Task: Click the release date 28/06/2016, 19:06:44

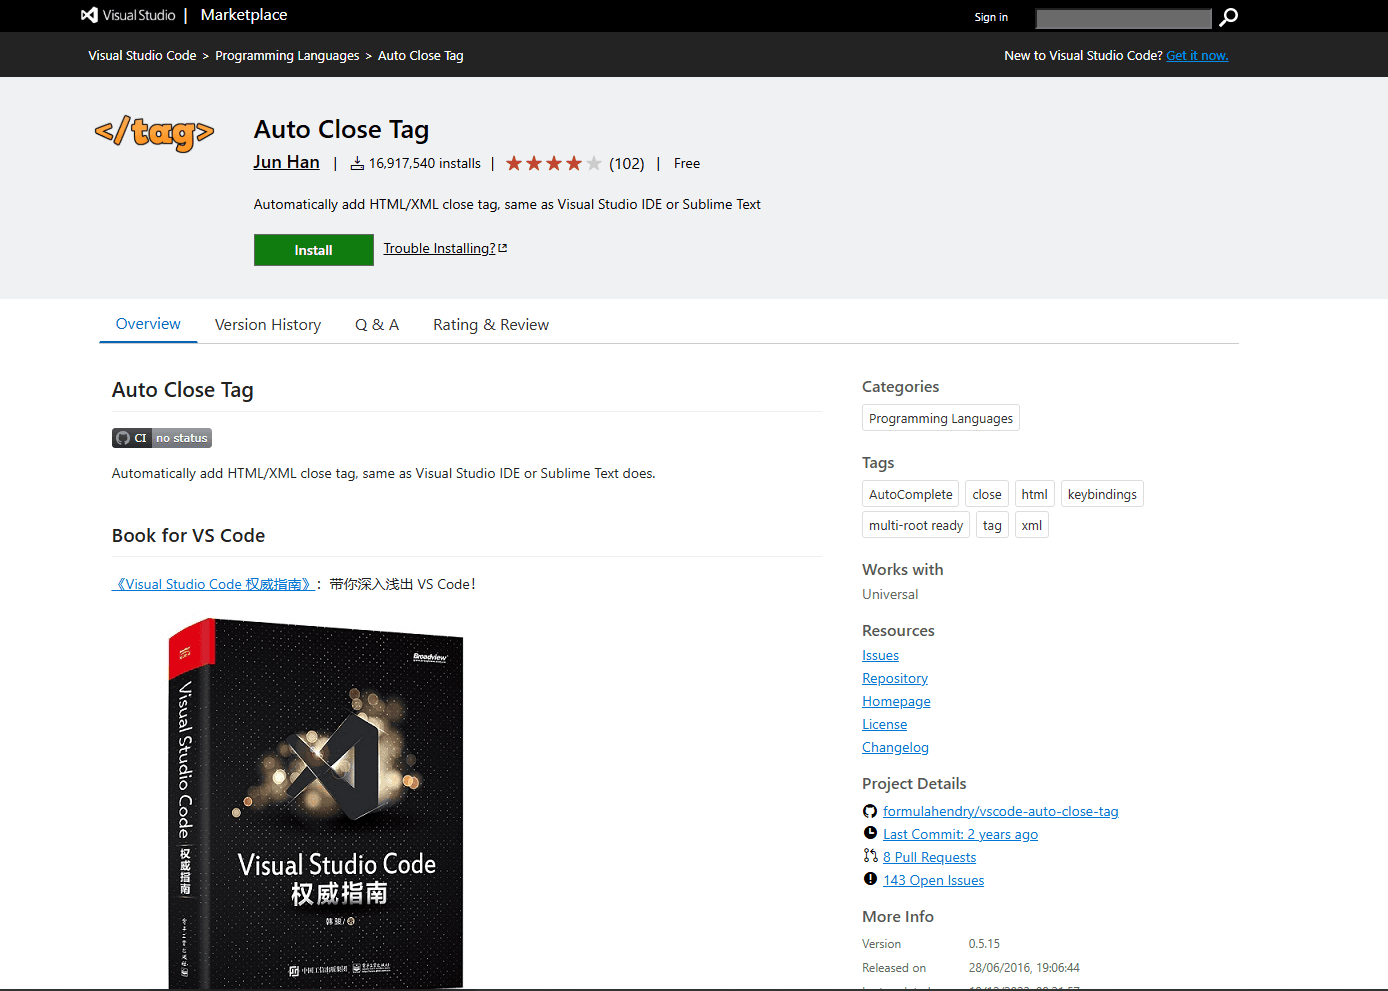Action: [x=1024, y=968]
